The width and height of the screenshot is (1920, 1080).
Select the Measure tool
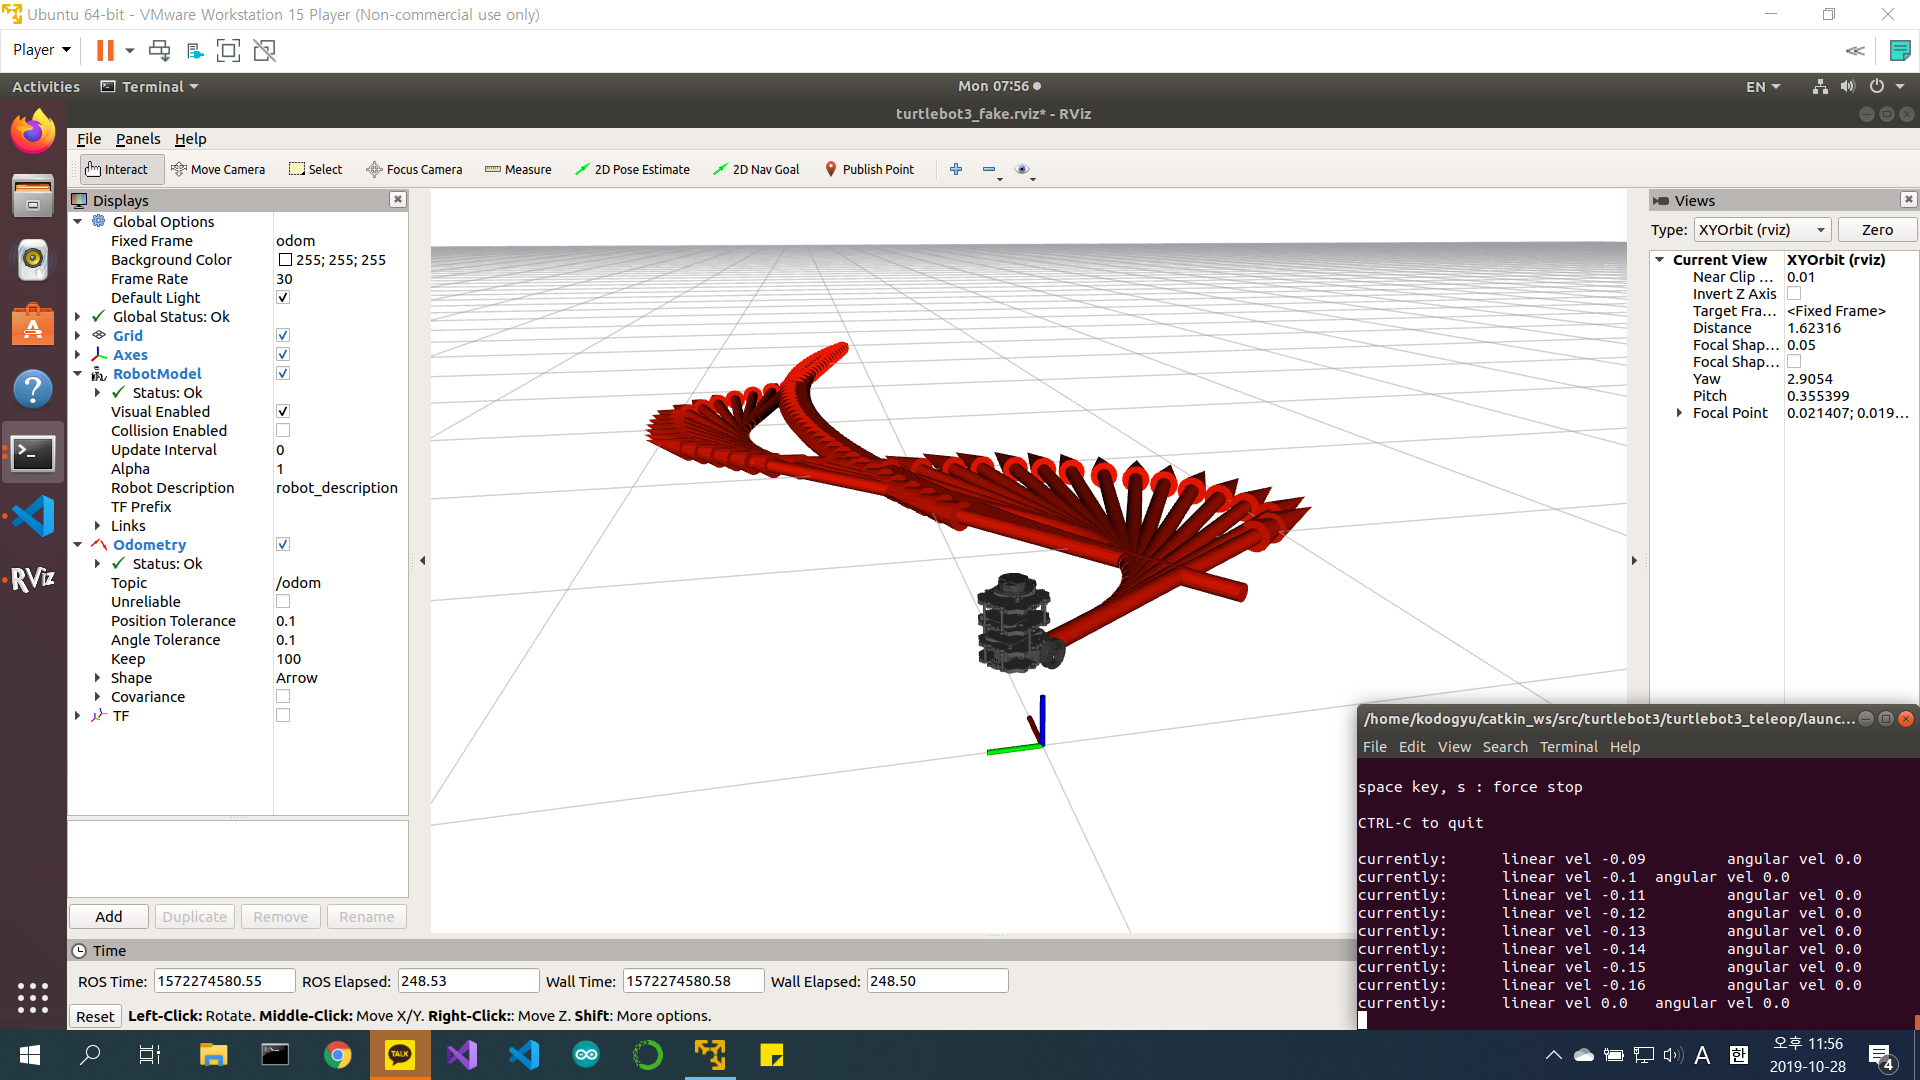[x=518, y=169]
